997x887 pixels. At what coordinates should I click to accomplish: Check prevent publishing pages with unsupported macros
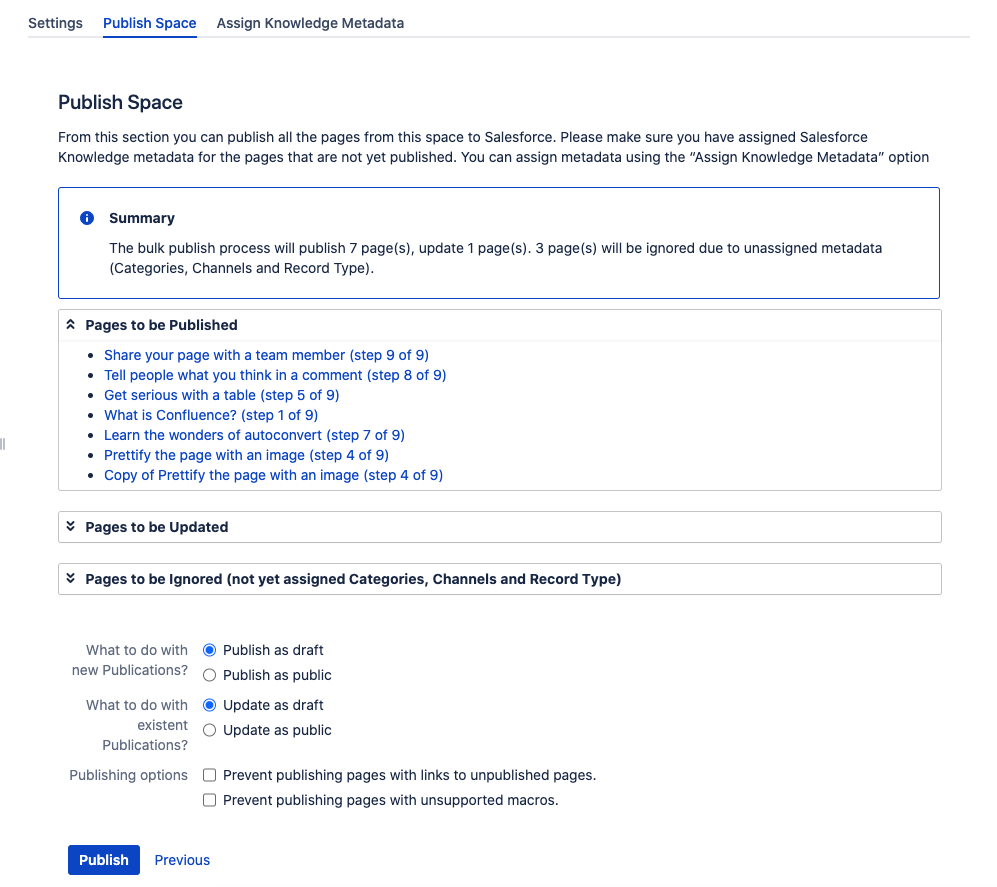(x=210, y=800)
